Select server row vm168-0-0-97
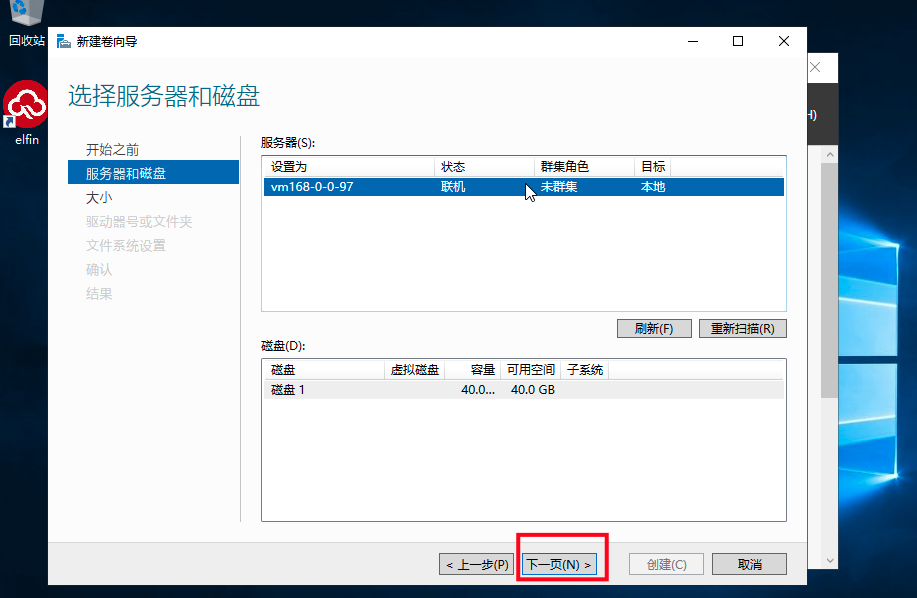Viewport: 917px width, 598px height. [x=523, y=186]
